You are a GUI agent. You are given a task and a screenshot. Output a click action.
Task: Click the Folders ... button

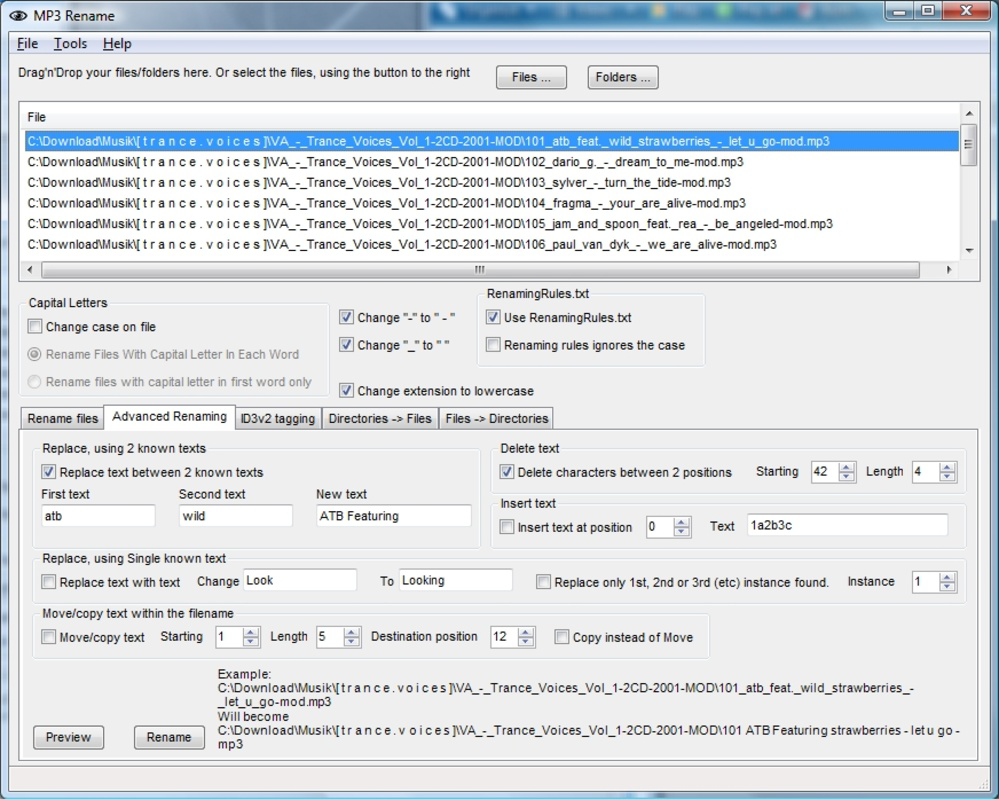tap(623, 78)
